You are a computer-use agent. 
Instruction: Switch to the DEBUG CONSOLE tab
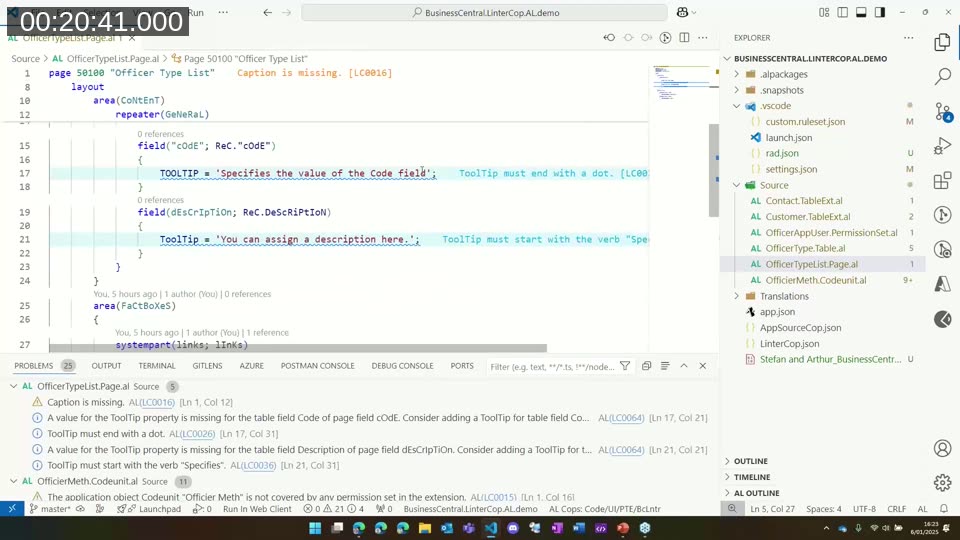pyautogui.click(x=402, y=366)
